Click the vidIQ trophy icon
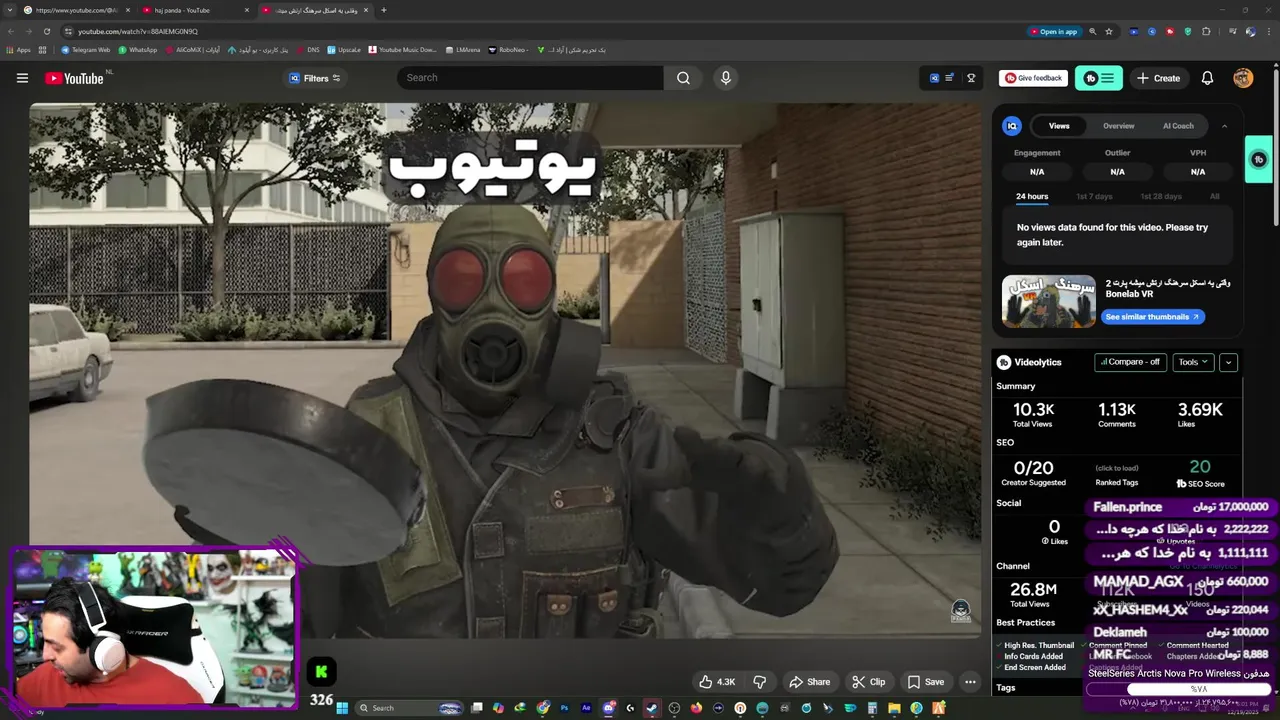This screenshot has width=1280, height=720. point(971,78)
